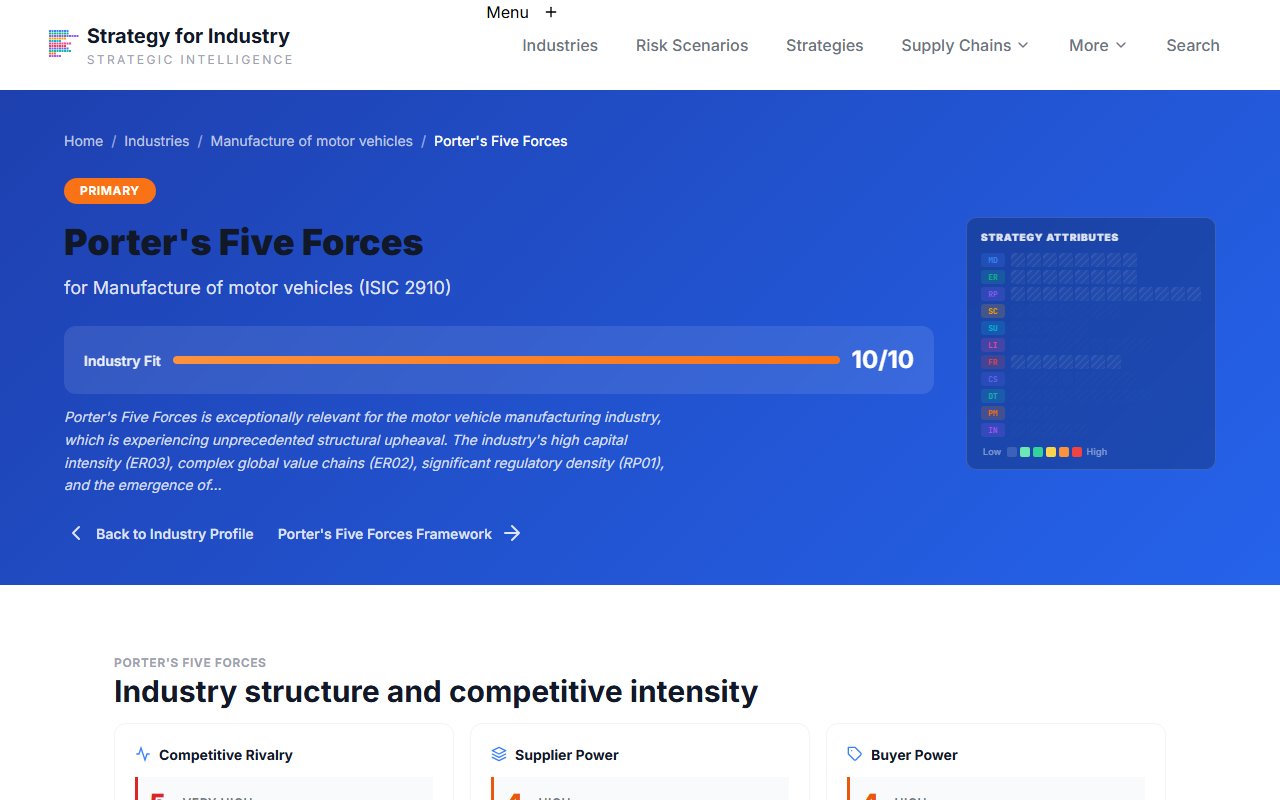This screenshot has height=800, width=1280.
Task: Click the Supplier Power layers icon
Action: click(499, 755)
